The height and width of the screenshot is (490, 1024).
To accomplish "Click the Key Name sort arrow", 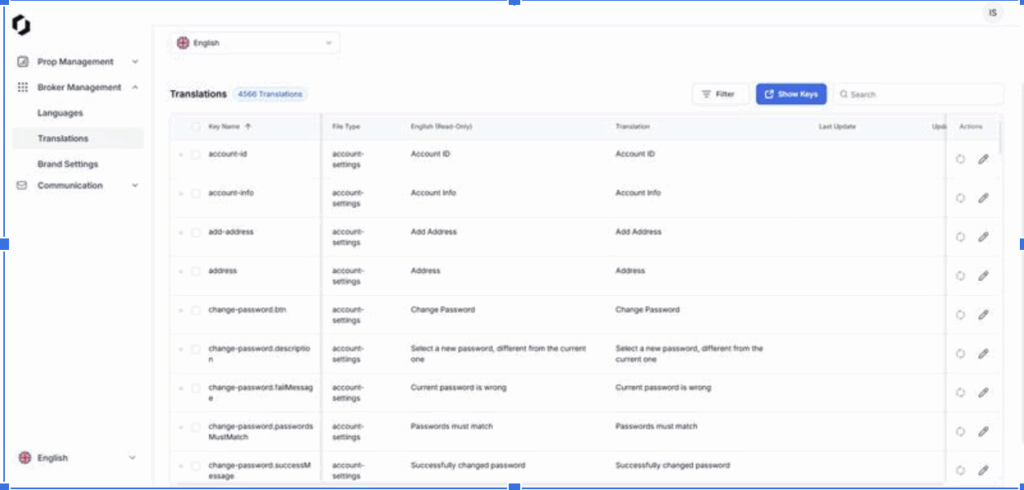I will (x=248, y=127).
